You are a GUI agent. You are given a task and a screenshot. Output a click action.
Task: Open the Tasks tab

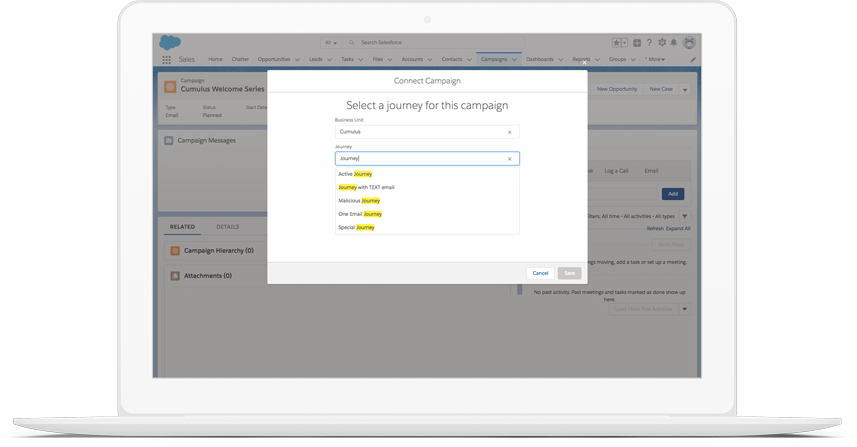click(x=348, y=59)
